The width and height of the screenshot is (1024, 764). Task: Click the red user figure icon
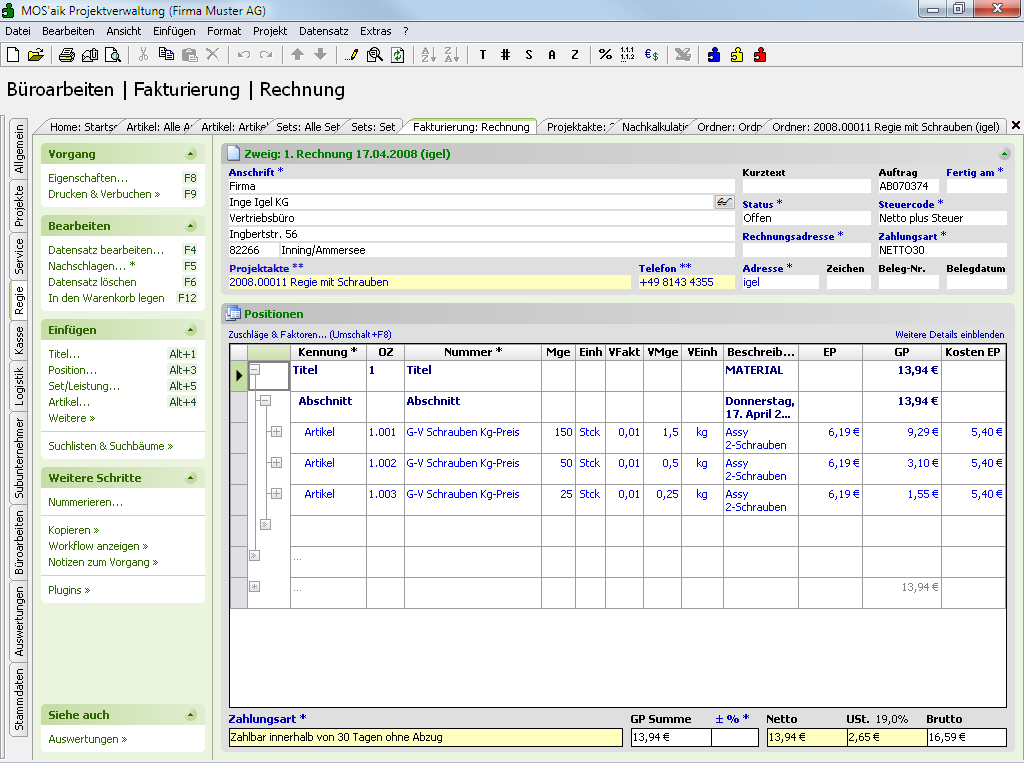[760, 55]
